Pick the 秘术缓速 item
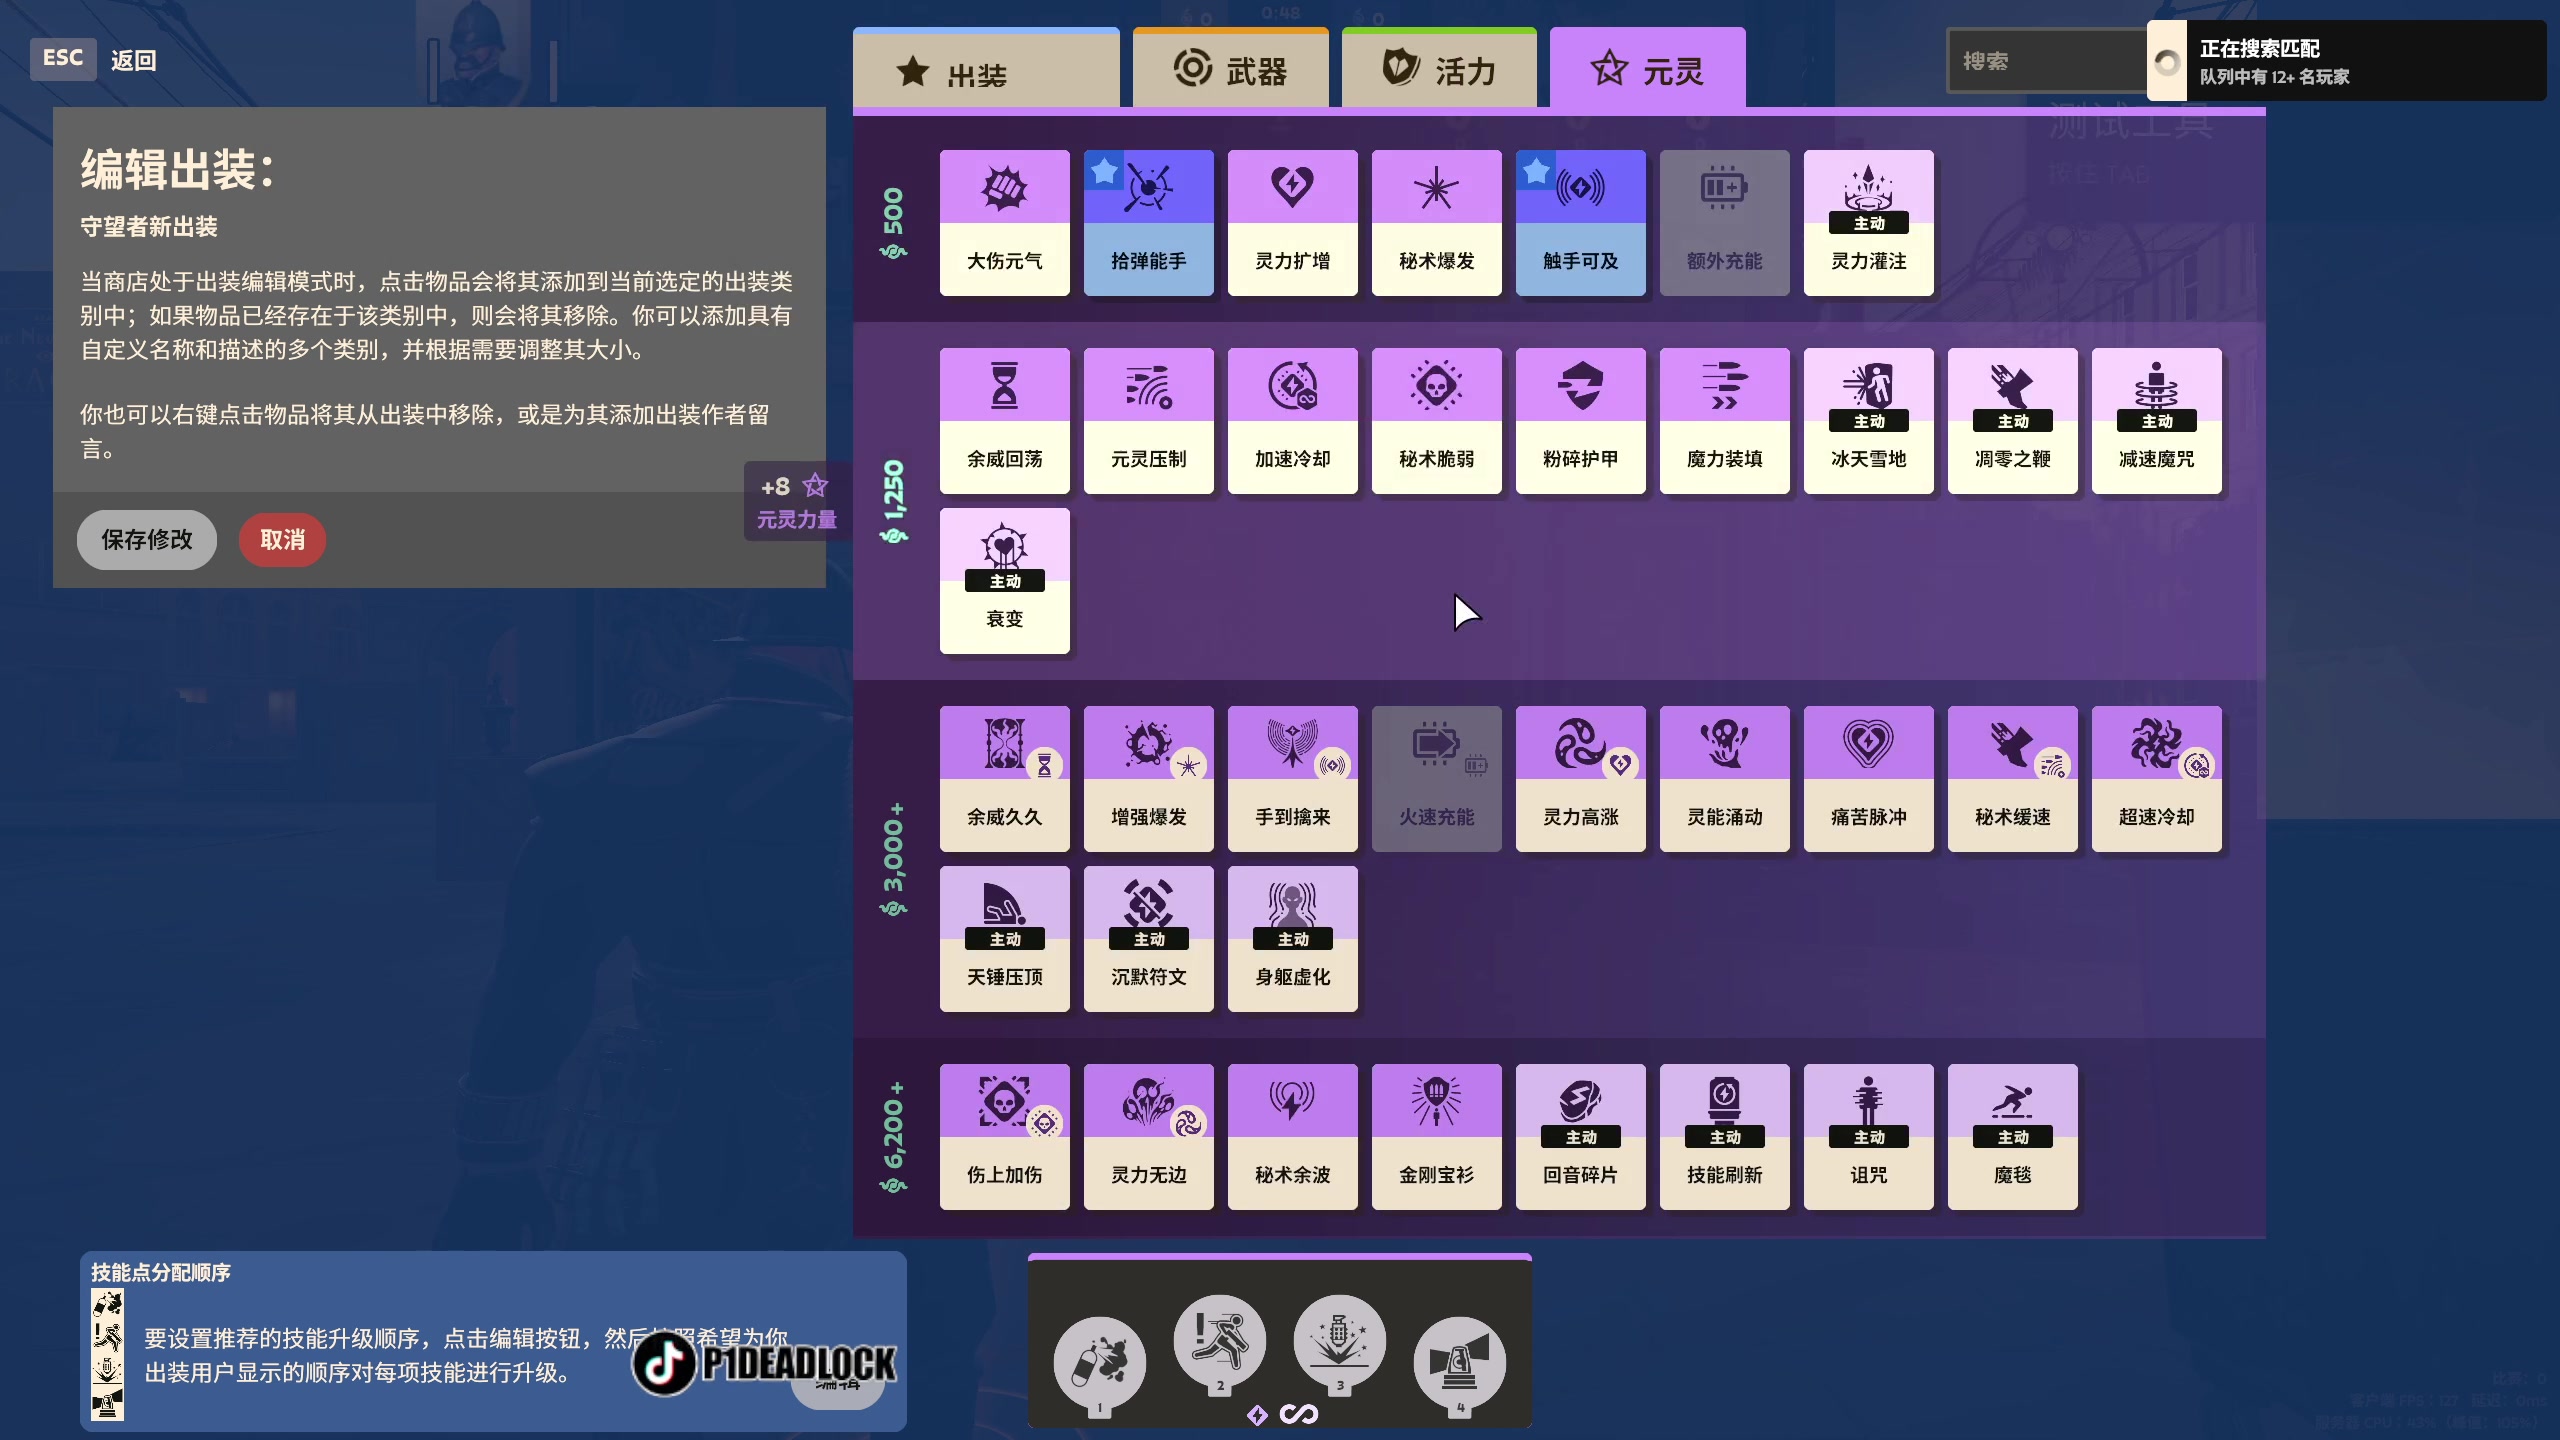This screenshot has width=2560, height=1440. 2012,778
